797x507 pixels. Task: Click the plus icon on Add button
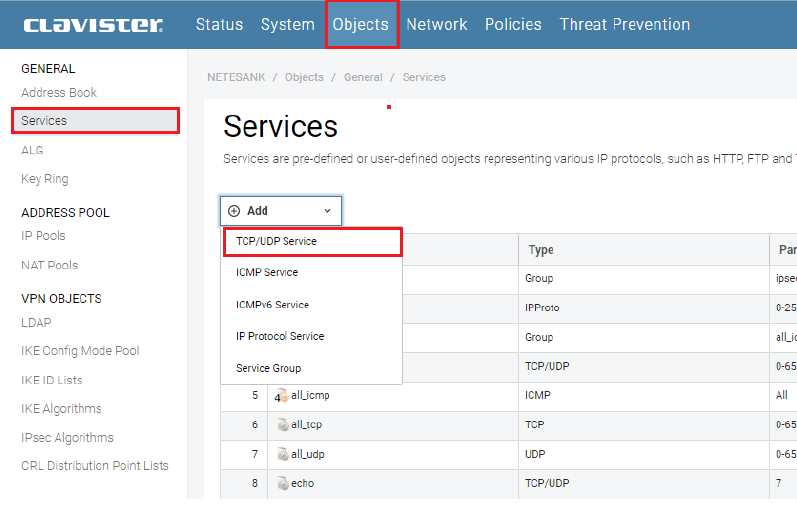coord(234,211)
